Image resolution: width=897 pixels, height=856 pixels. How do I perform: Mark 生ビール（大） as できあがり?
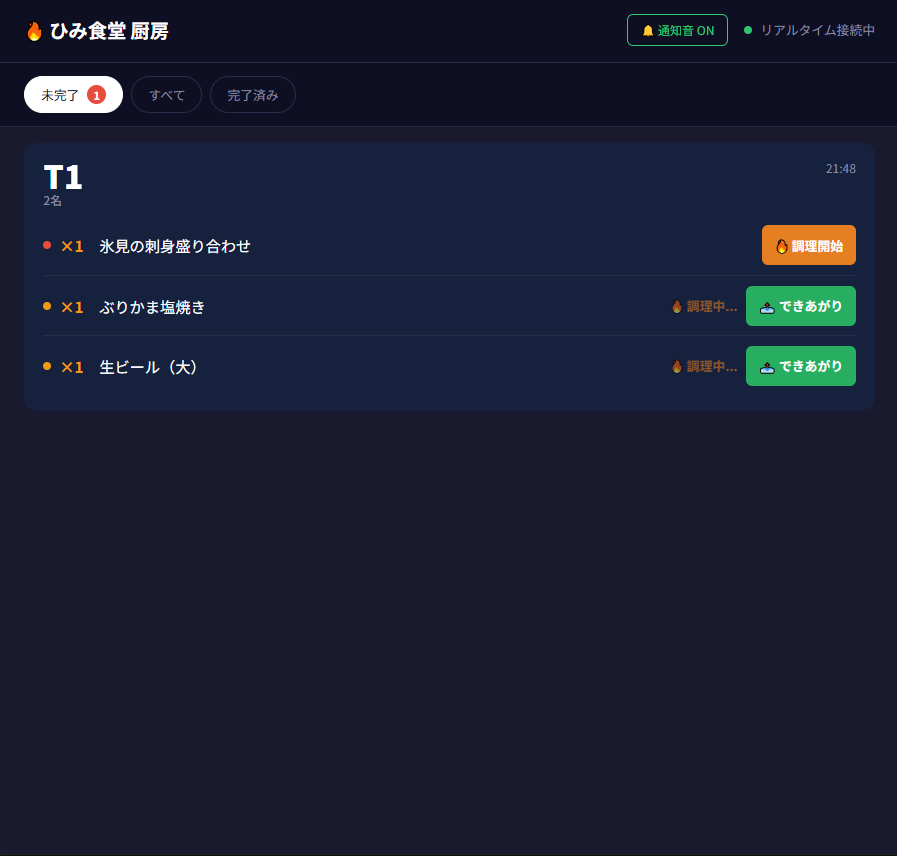tap(800, 366)
